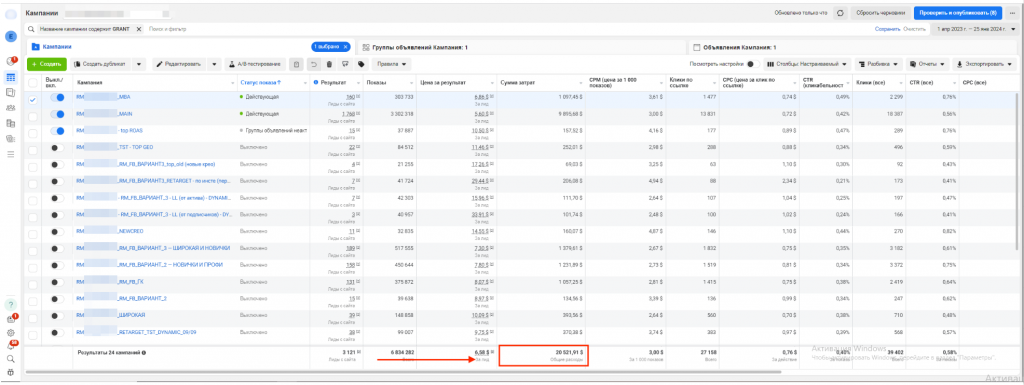Click the horizontal scrollbar below the table
This screenshot has width=1024, height=385.
tap(403, 373)
